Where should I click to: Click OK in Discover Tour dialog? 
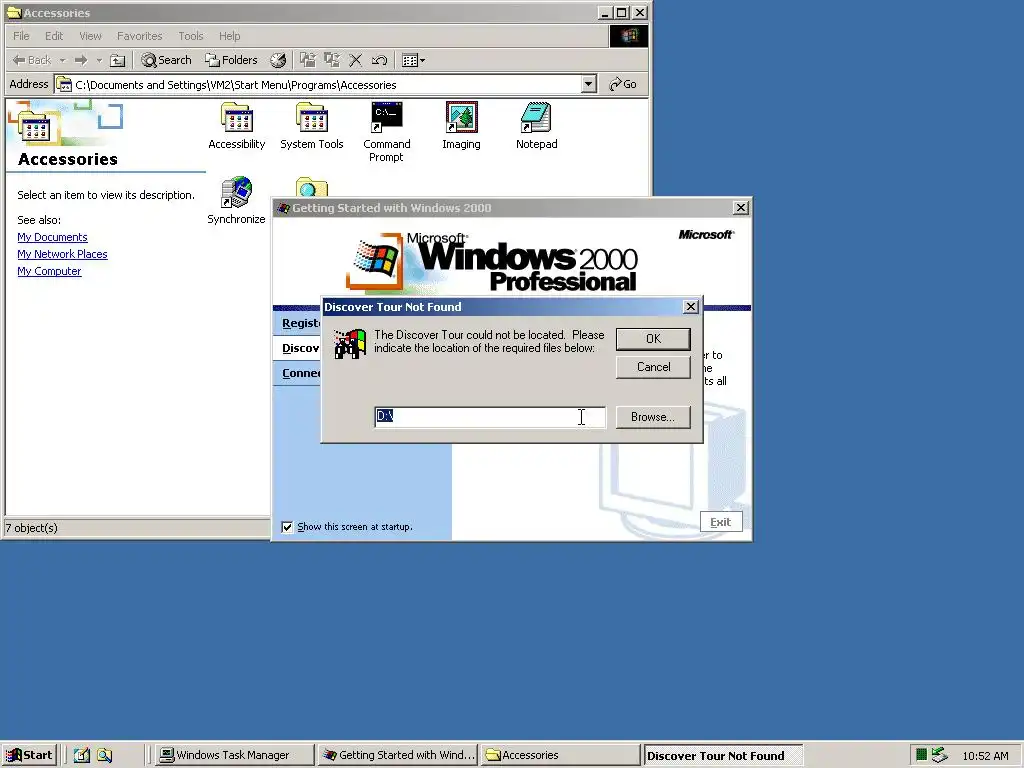653,339
